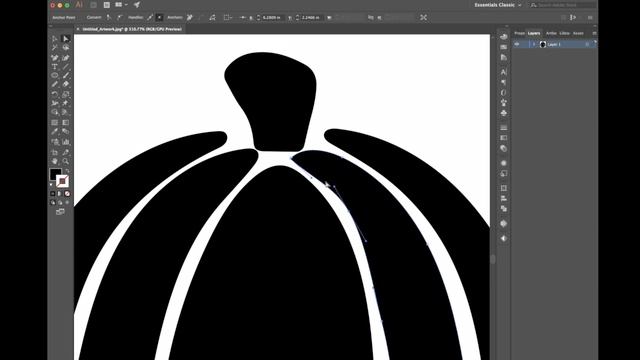Click Layer 1 target circle
Viewport: 640px width, 360px height.
pyautogui.click(x=587, y=44)
